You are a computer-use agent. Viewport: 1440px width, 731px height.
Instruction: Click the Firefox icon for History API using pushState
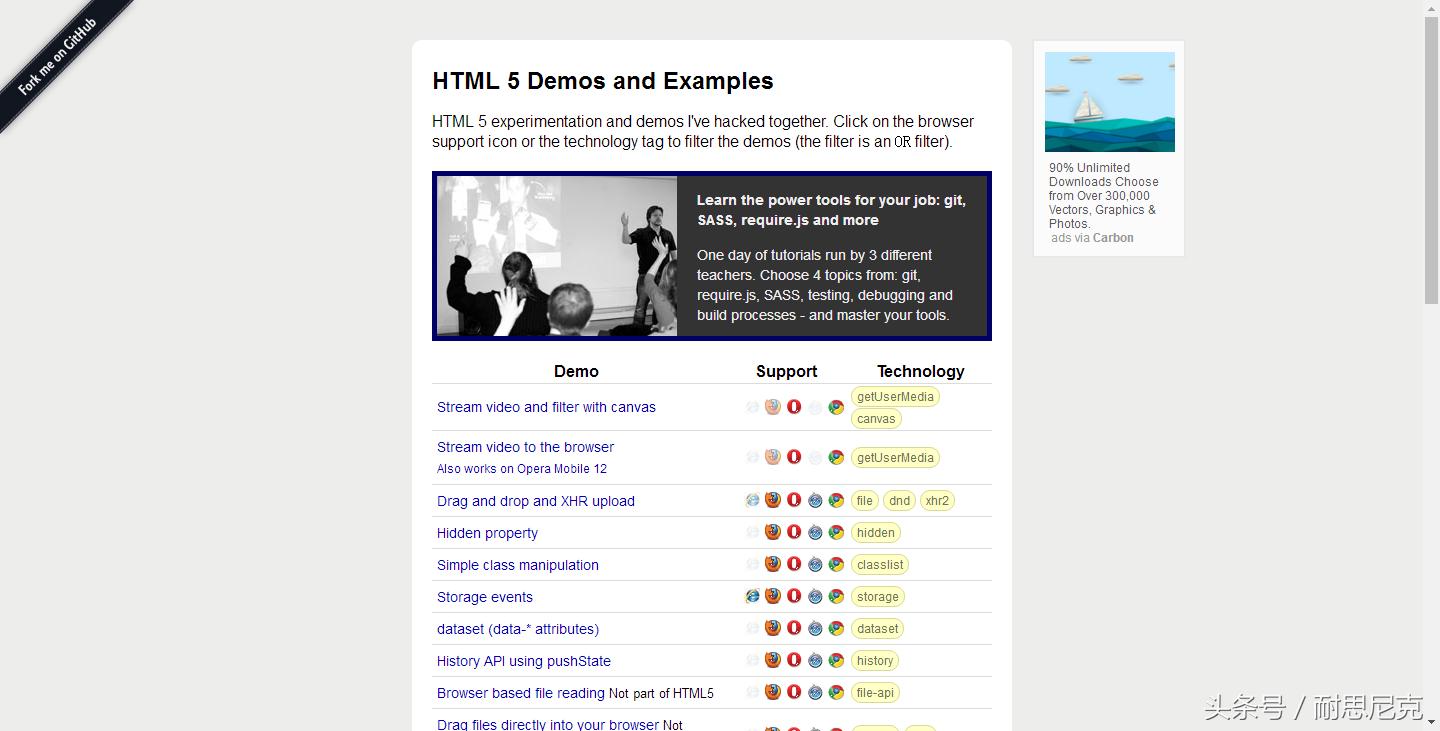click(772, 659)
